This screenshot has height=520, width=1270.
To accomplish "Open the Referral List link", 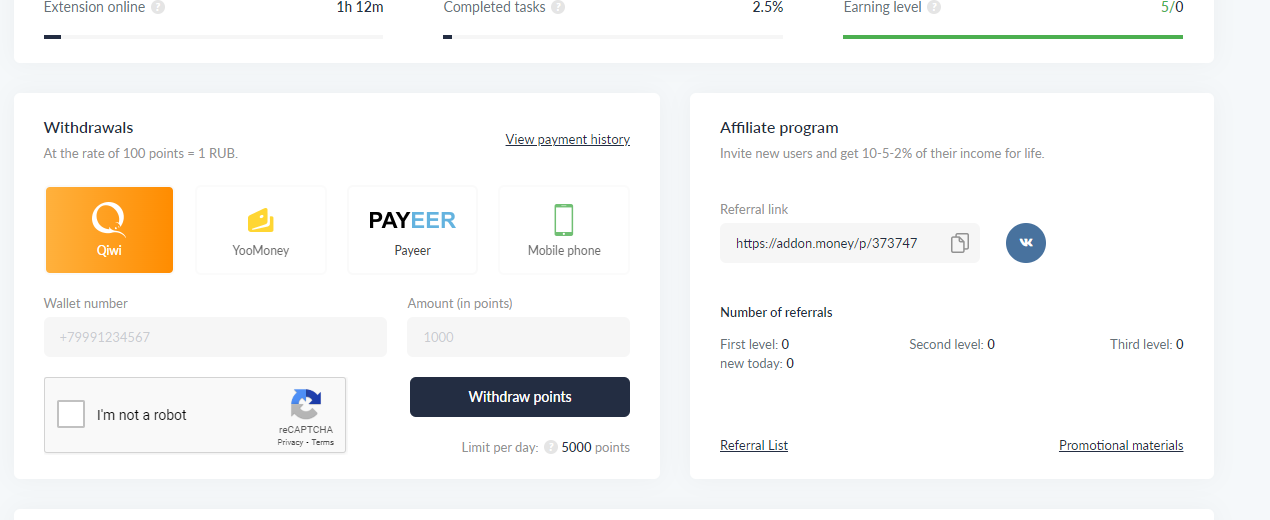I will 754,445.
